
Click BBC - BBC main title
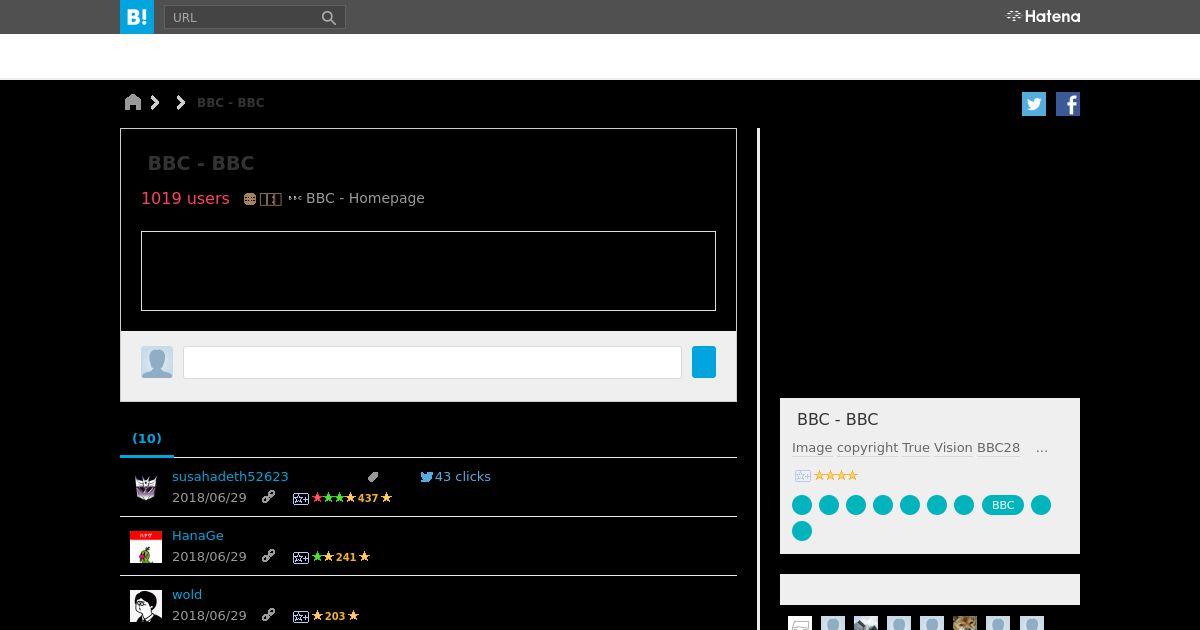[201, 163]
